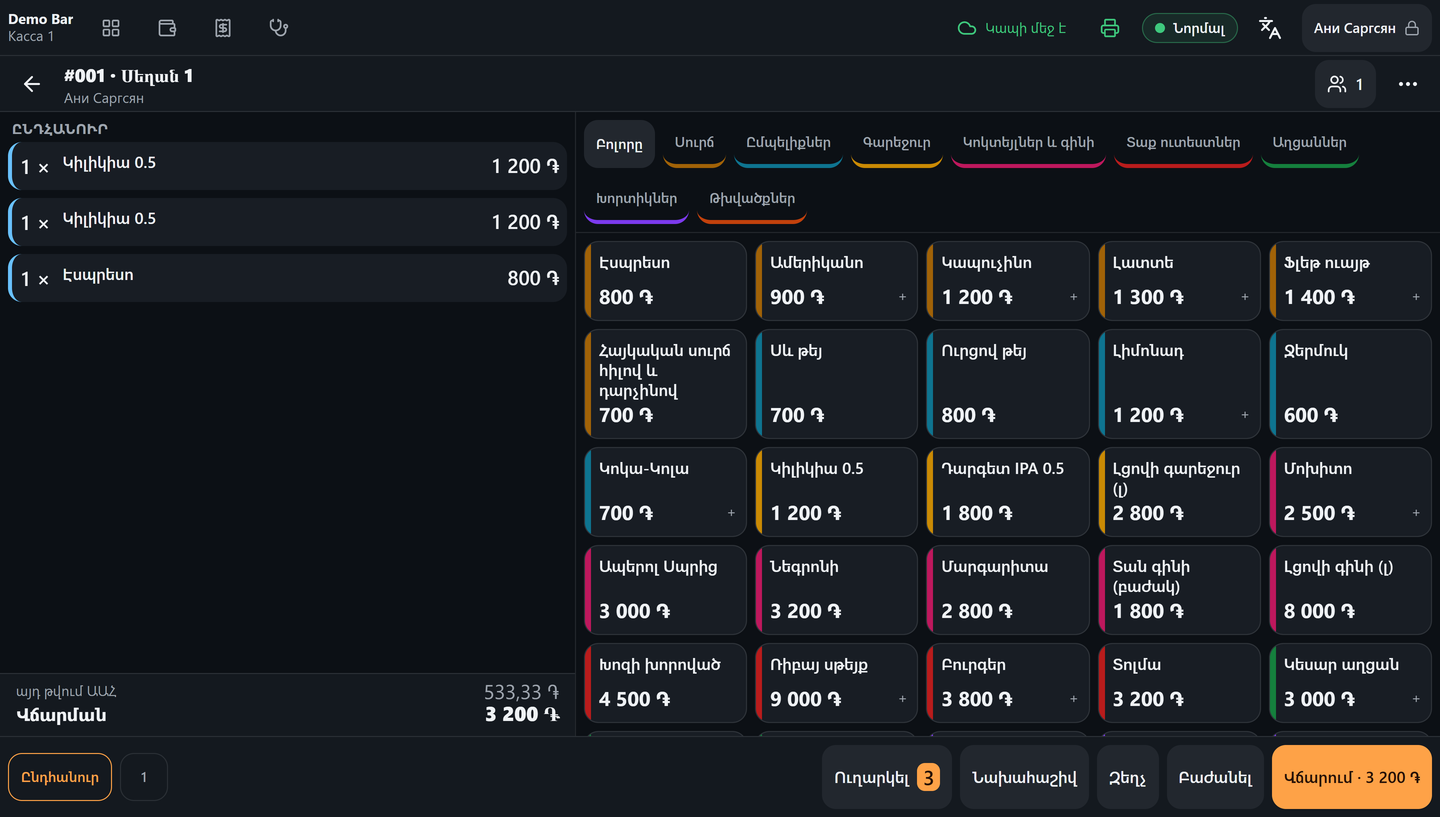This screenshot has height=817, width=1440.
Task: Add 'Ռիբայ սթեյք' to the order
Action: pyautogui.click(x=837, y=683)
